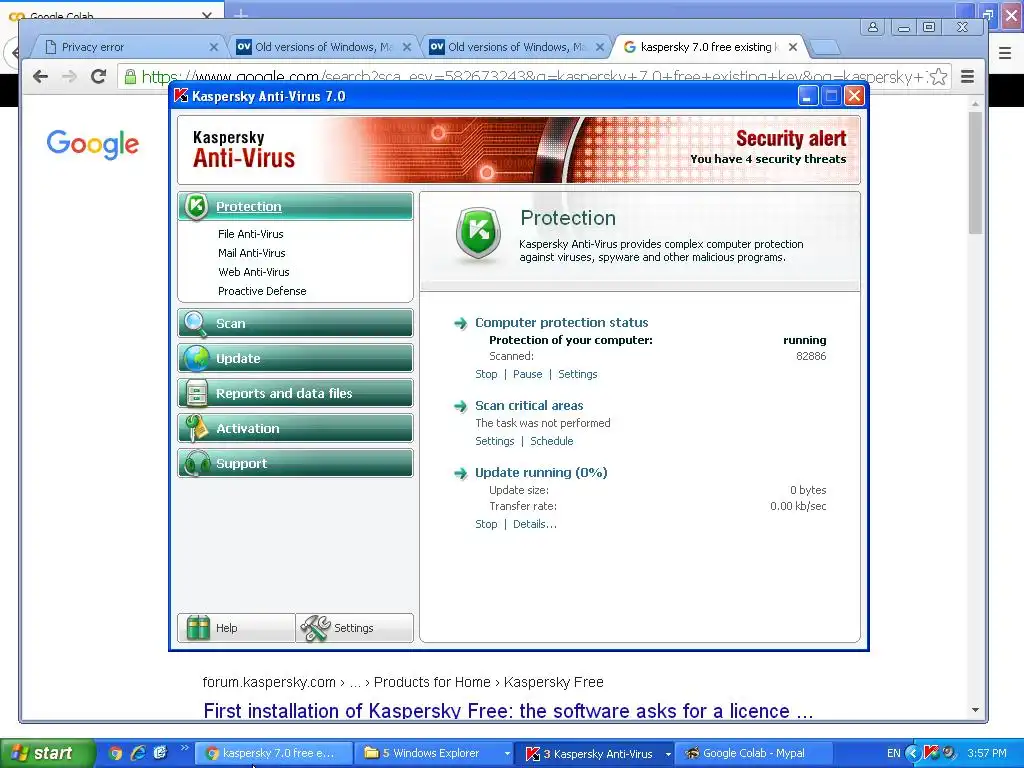
Task: Open First installation of Kaspersky Free result
Action: pos(508,711)
